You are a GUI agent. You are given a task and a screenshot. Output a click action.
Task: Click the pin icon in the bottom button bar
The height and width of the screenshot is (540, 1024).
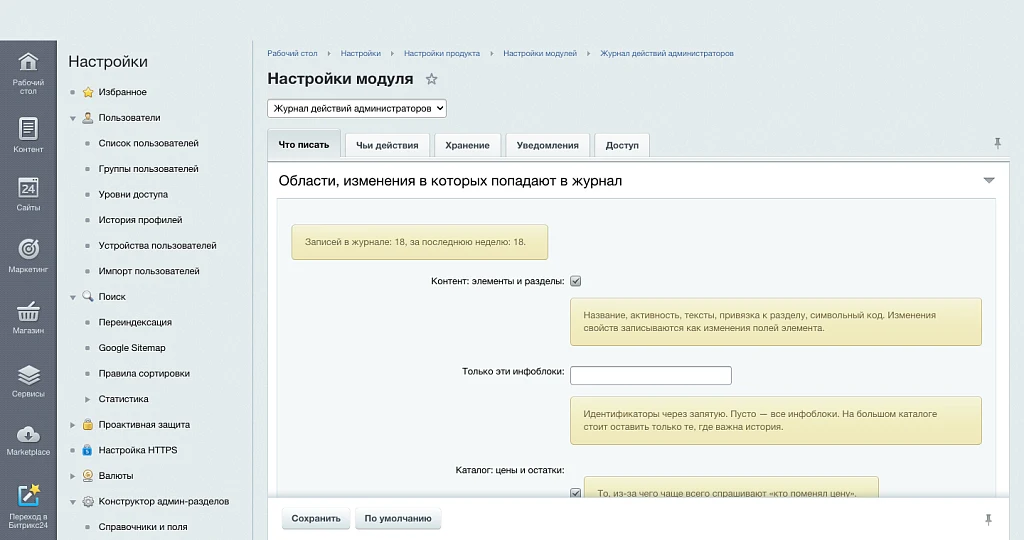(988, 519)
